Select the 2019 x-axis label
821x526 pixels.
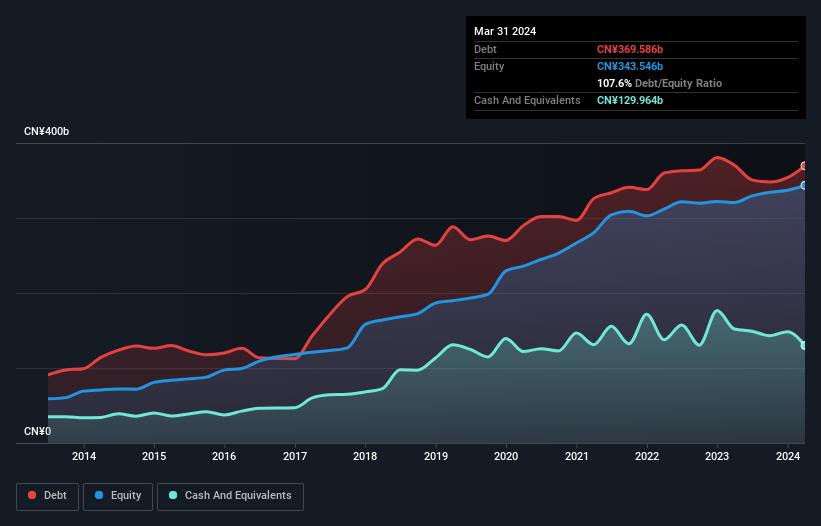436,456
